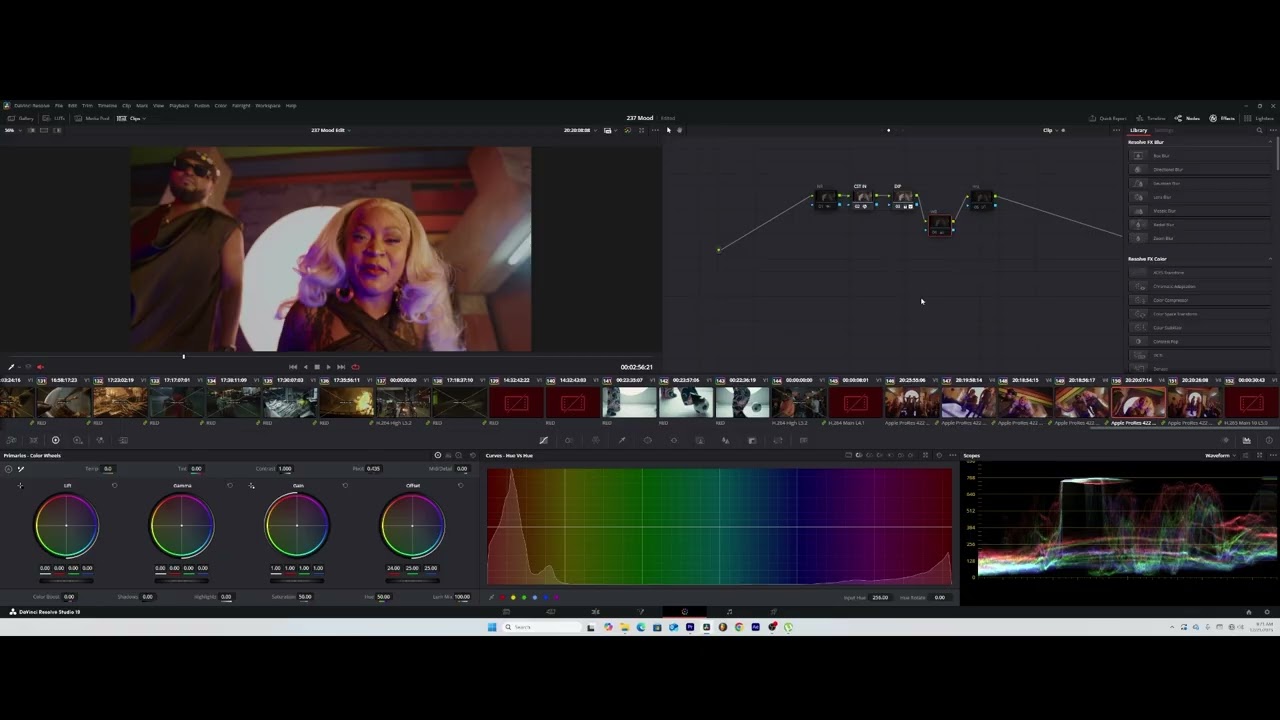Jump to last frame of clip
This screenshot has width=1280, height=720.
pos(341,367)
